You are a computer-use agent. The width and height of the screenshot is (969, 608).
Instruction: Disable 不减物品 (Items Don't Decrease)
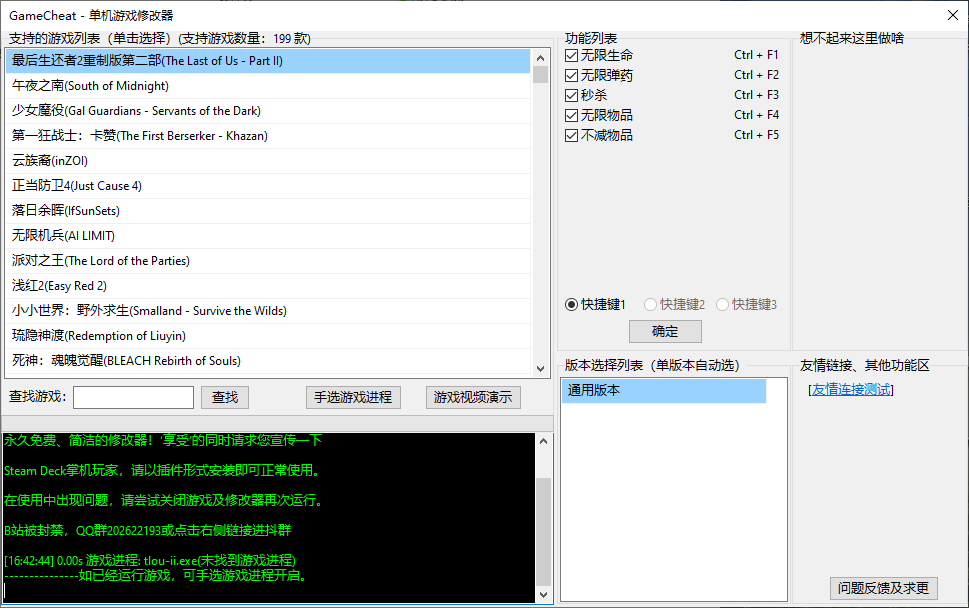click(571, 135)
